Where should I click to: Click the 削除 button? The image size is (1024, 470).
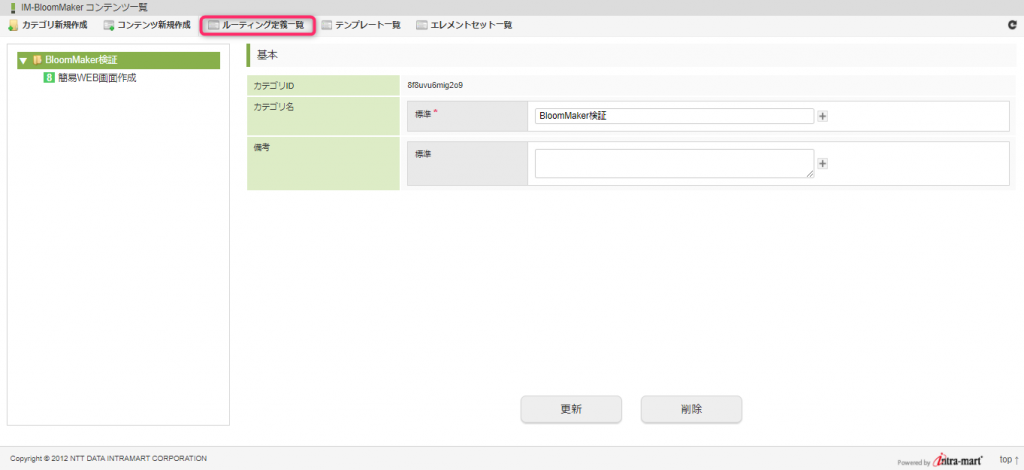click(x=691, y=409)
